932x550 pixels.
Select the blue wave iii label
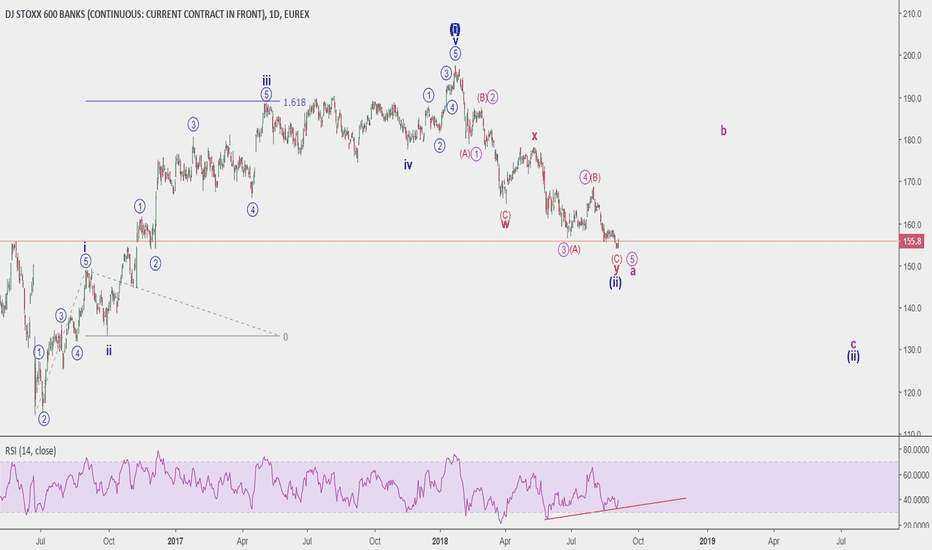click(x=267, y=80)
